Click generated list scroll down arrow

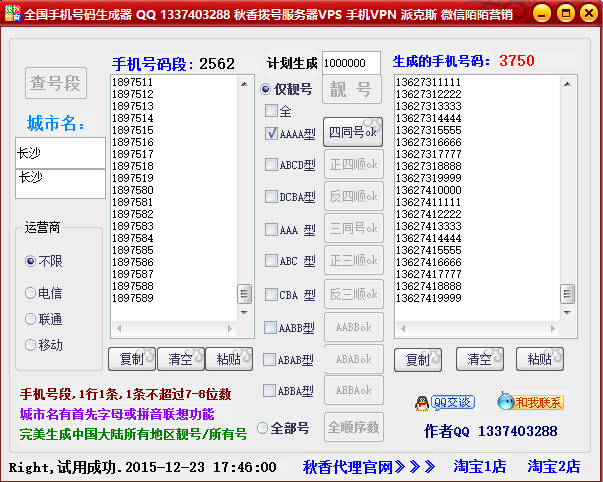point(567,312)
